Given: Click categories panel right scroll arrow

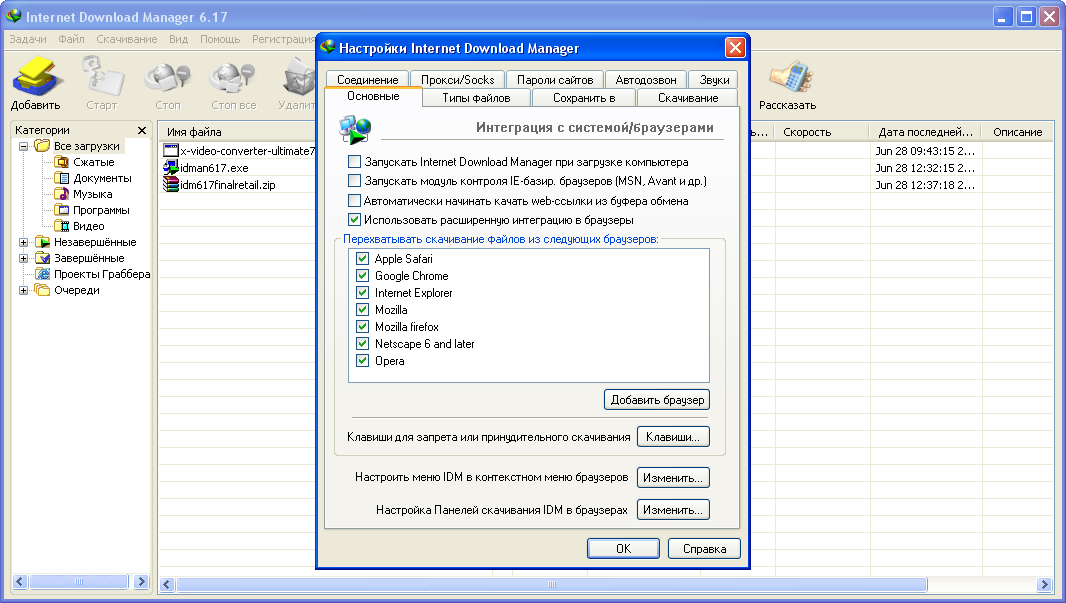Looking at the screenshot, I should coord(141,581).
